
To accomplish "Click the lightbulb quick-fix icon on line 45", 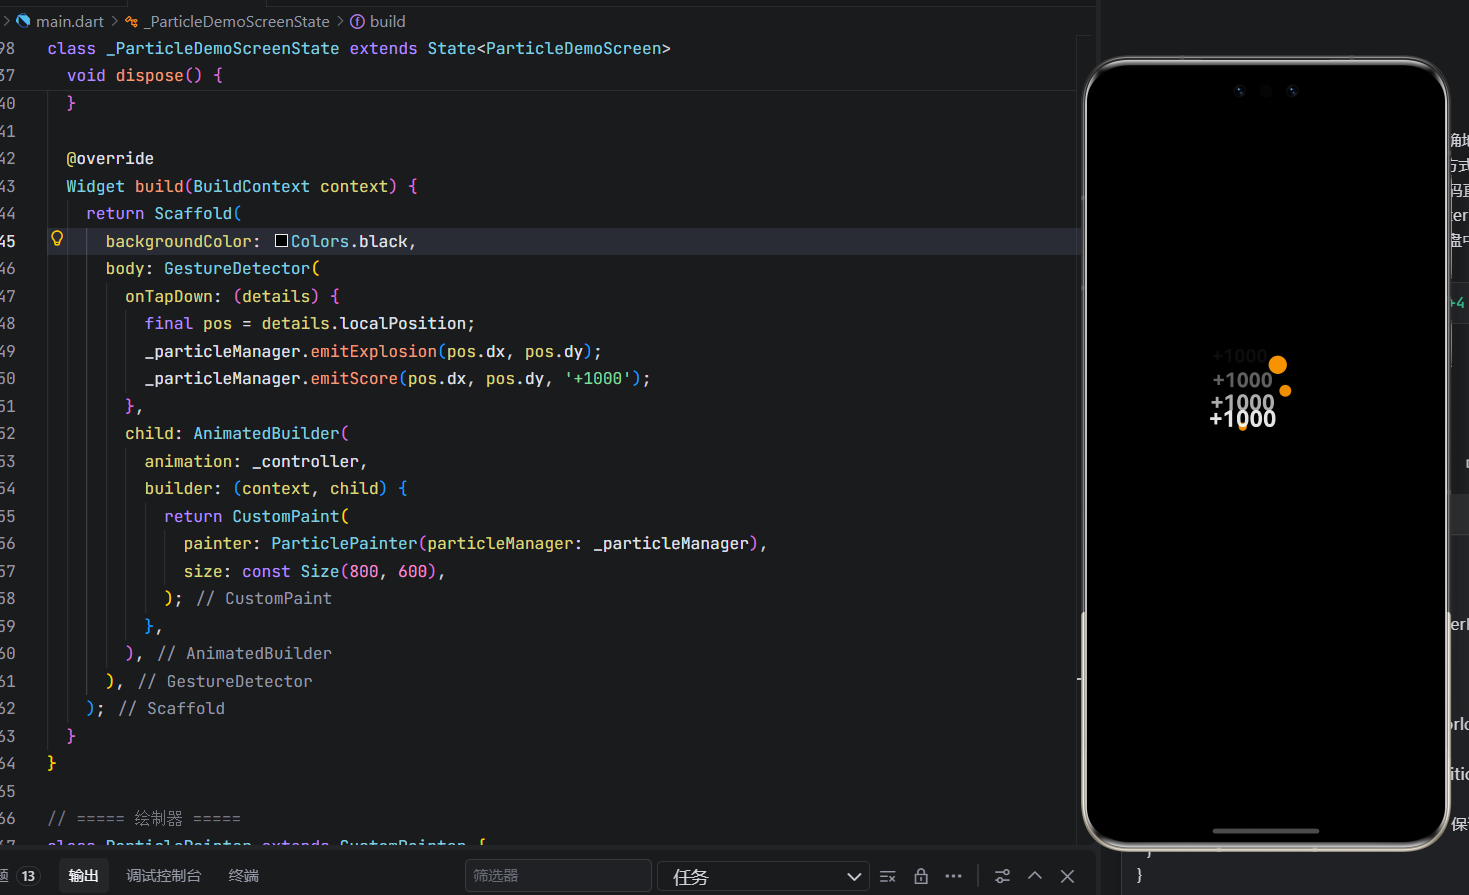I will [x=57, y=239].
